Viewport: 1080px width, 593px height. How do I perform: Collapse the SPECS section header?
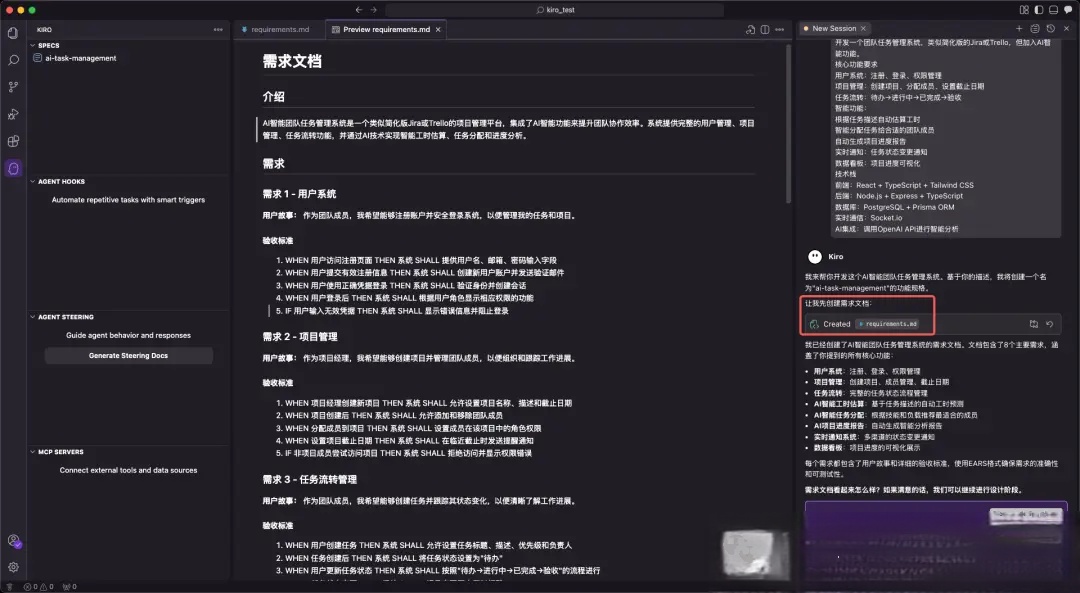point(50,45)
